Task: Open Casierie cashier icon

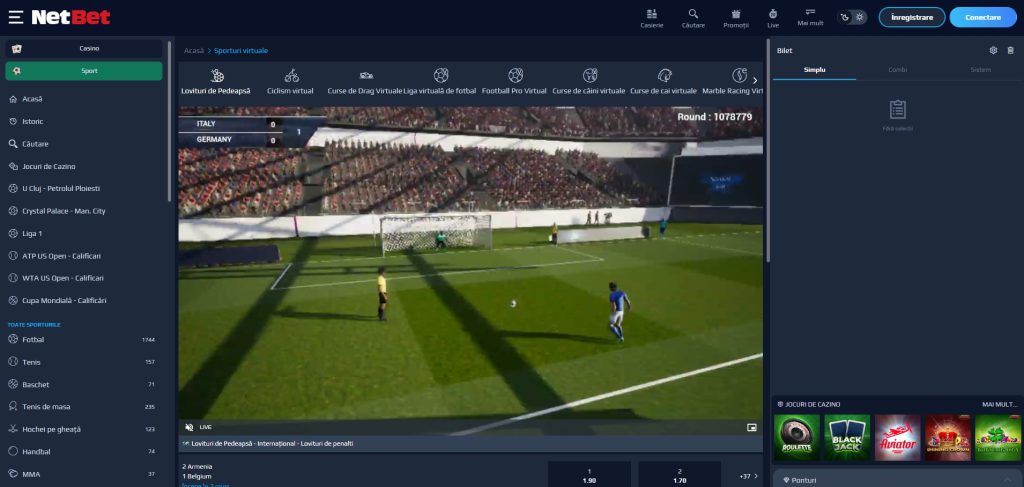Action: [651, 18]
